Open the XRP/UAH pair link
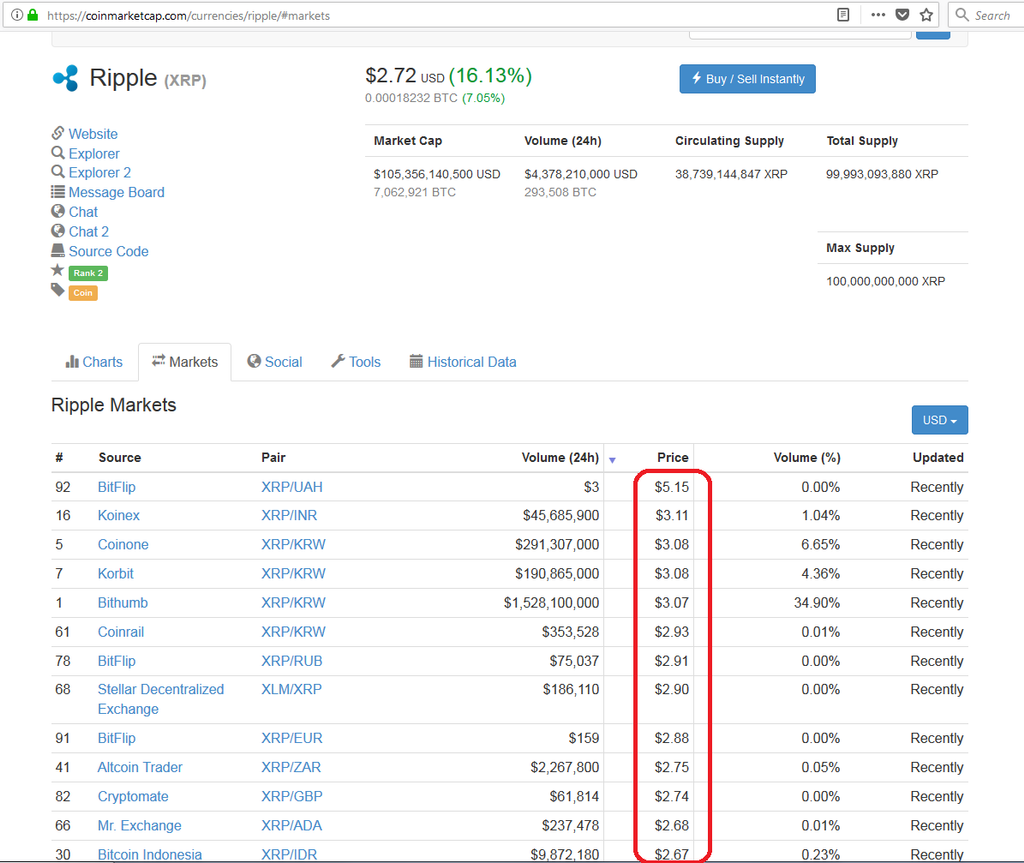The width and height of the screenshot is (1024, 863). pos(291,487)
